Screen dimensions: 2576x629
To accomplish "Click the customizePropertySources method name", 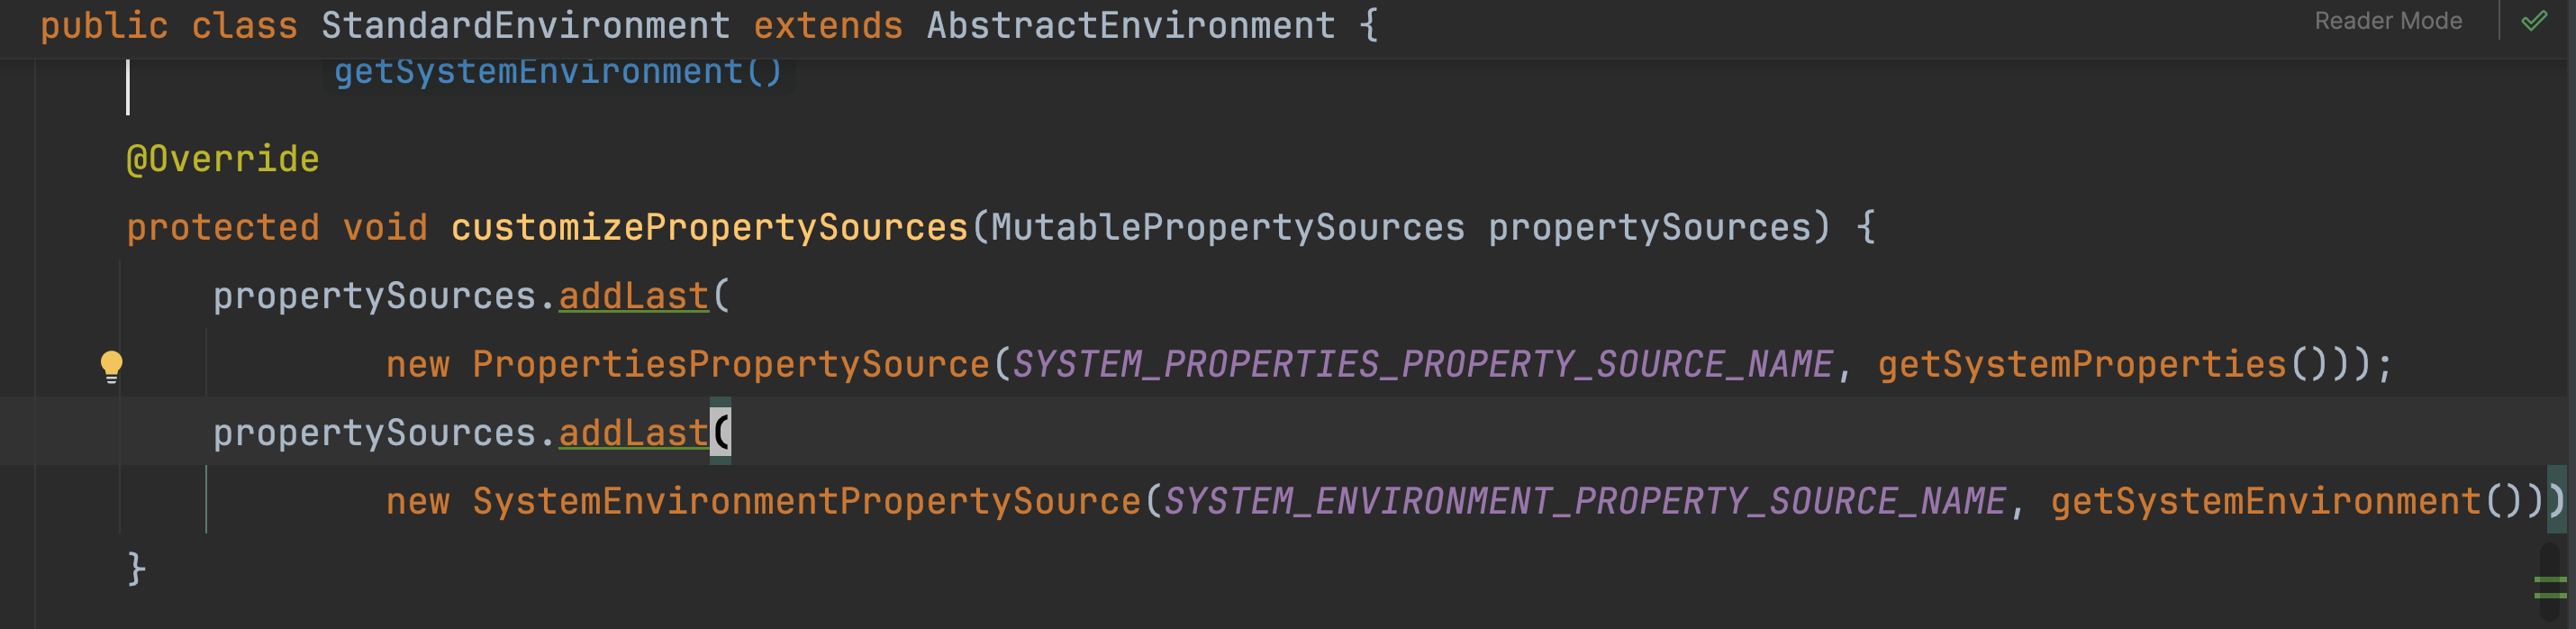I will (709, 228).
